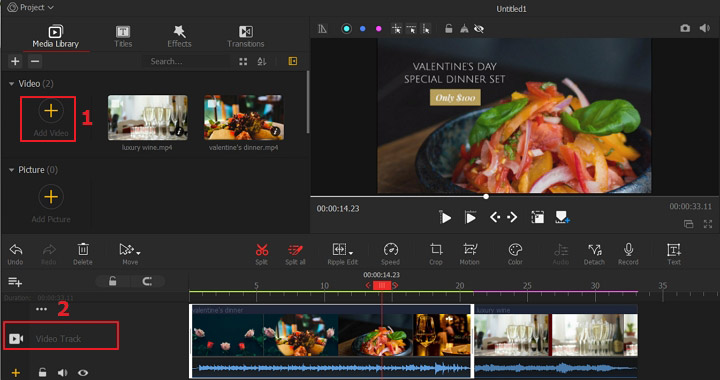Click the plus button above the media list
Image resolution: width=720 pixels, height=380 pixels.
[x=15, y=61]
